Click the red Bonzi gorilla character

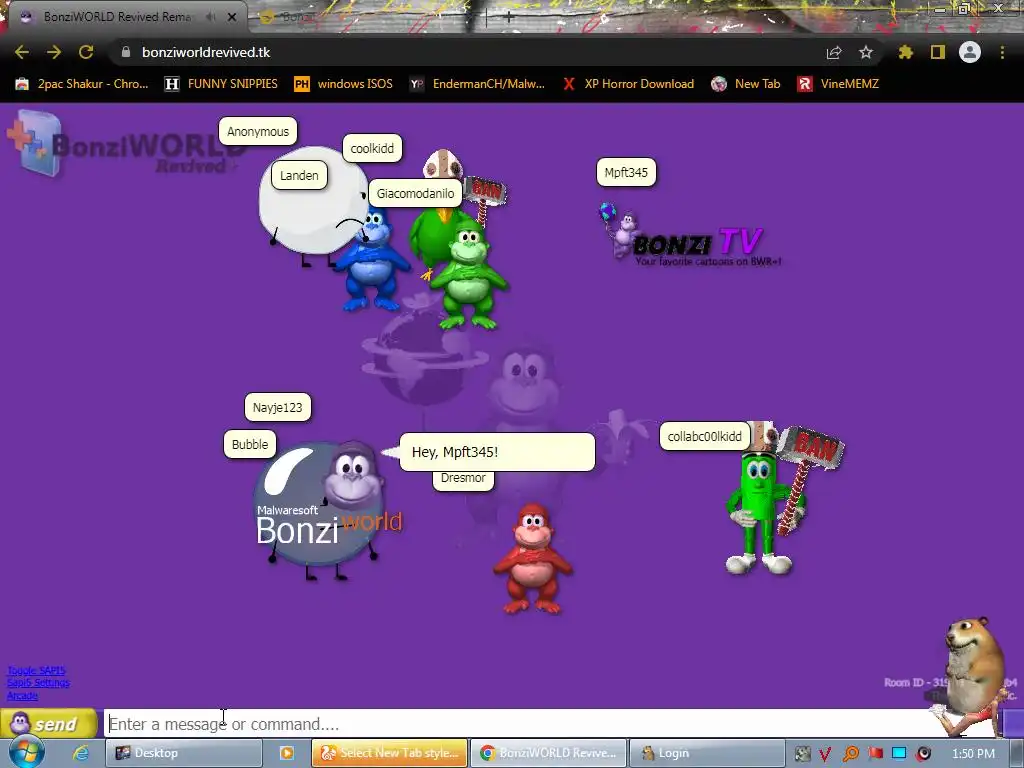tap(533, 558)
